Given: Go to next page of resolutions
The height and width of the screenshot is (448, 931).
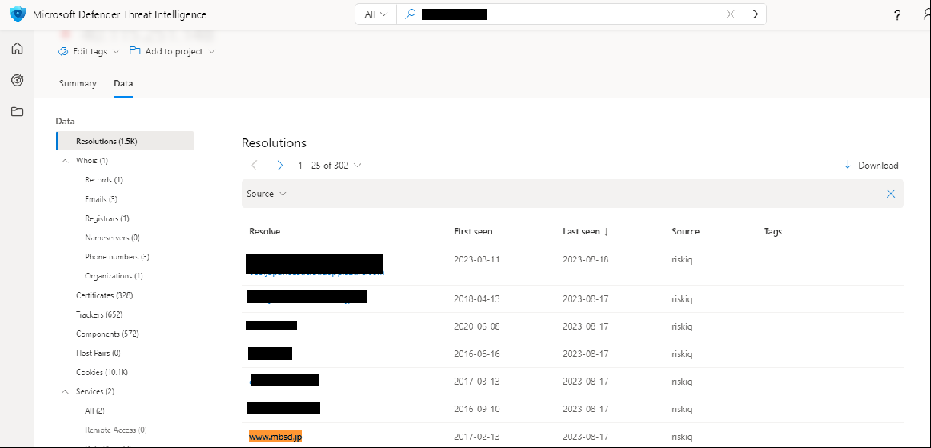Looking at the screenshot, I should tap(280, 165).
